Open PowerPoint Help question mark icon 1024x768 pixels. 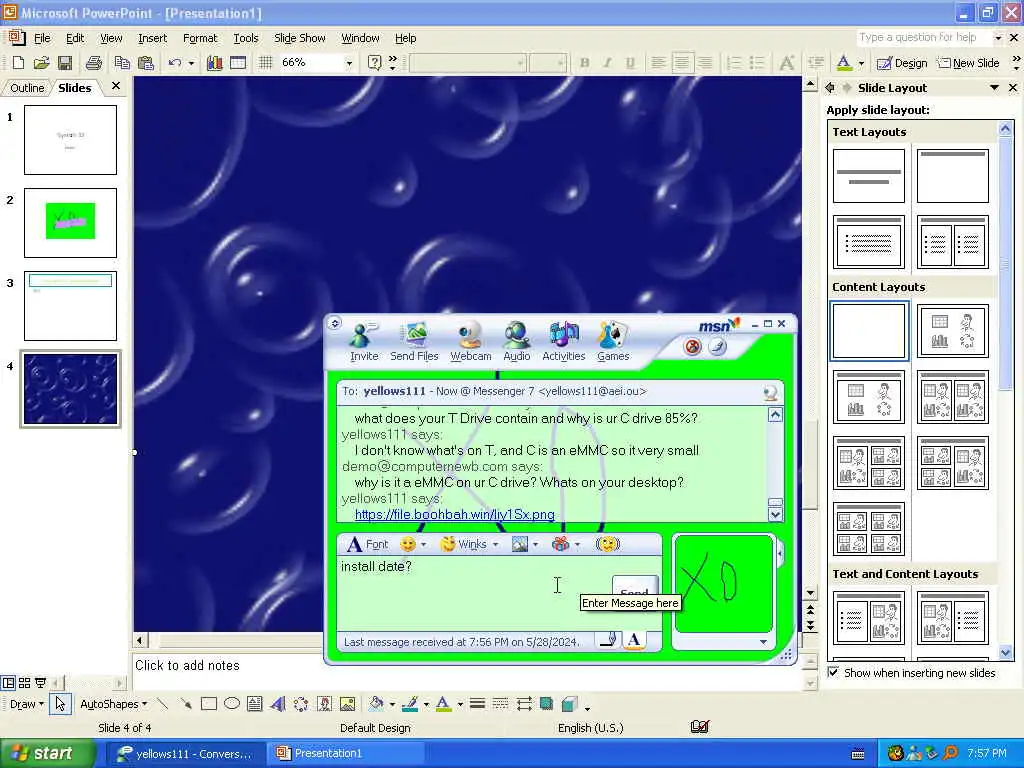374,63
